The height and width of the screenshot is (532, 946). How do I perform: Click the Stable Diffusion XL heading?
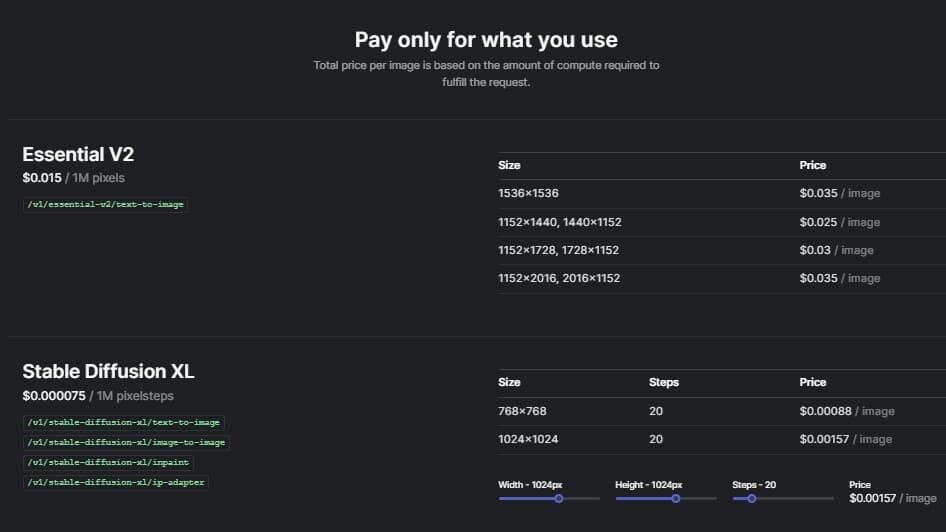[x=108, y=372]
